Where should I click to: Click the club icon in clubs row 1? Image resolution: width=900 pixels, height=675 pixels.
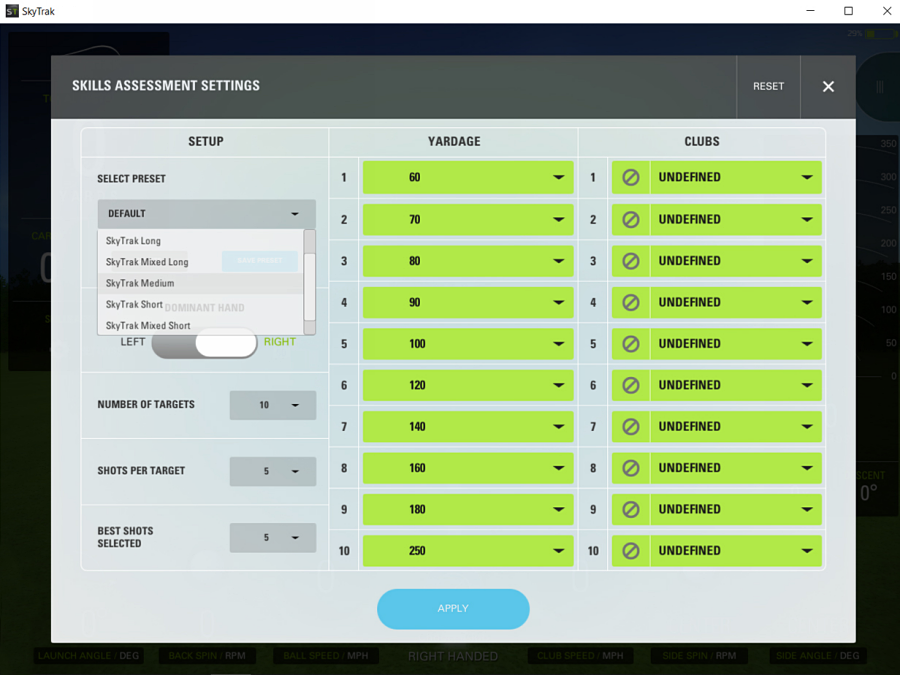pos(630,177)
